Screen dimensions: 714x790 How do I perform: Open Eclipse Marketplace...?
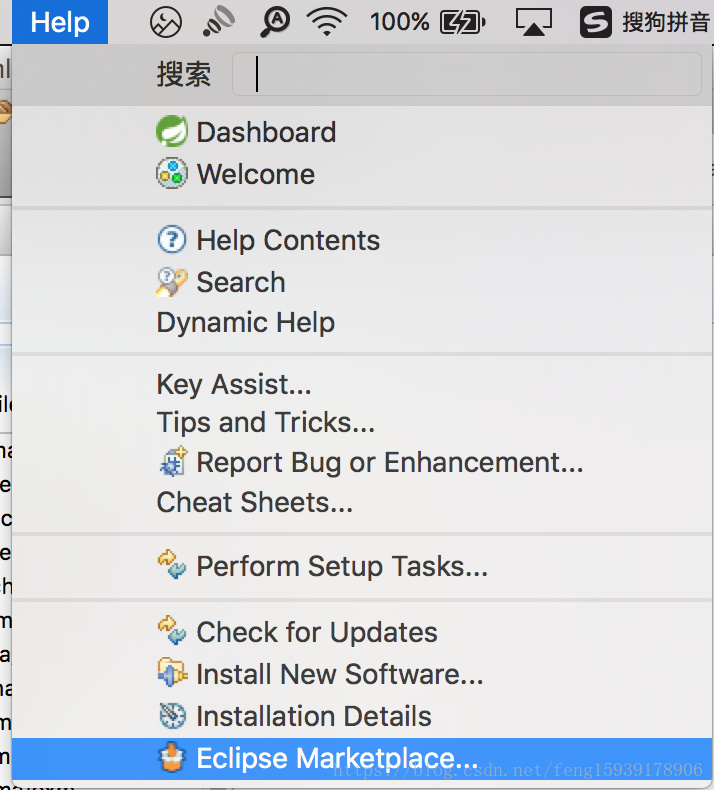click(362, 759)
